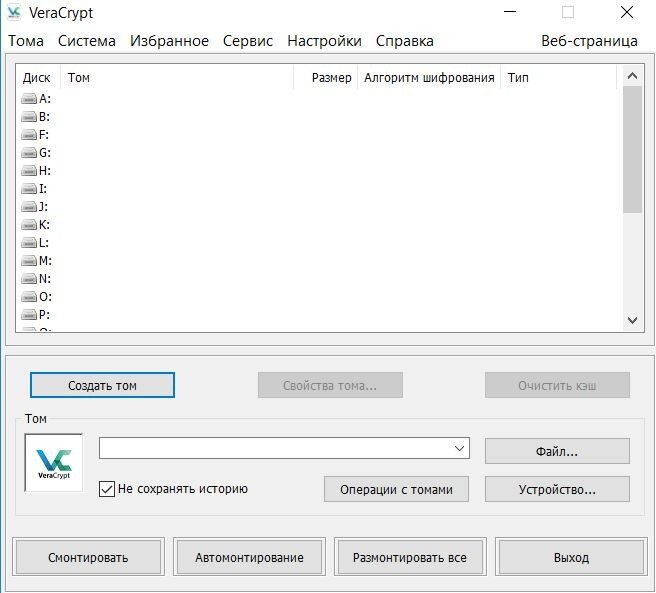Click the drive icon for N:
Viewport: 656px width, 593px height.
click(x=29, y=279)
